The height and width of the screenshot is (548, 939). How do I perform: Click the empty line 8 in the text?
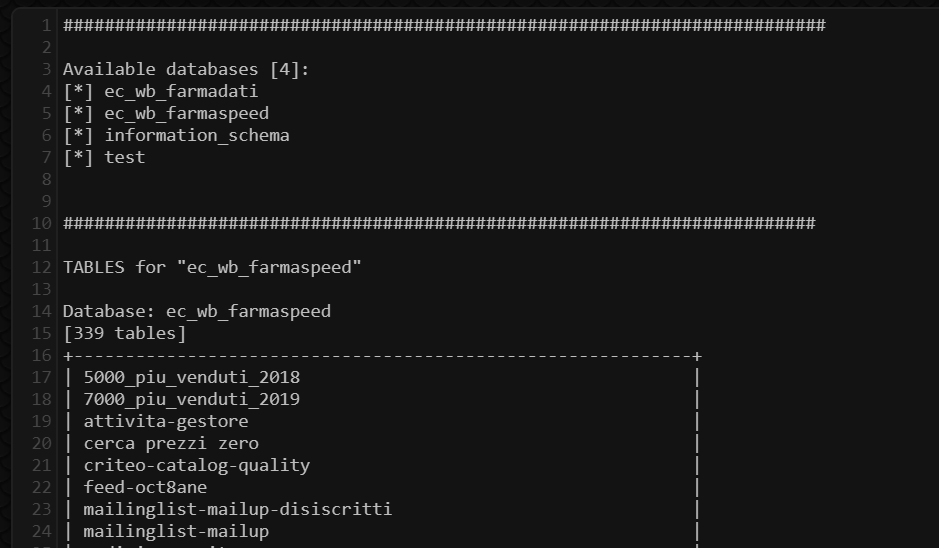coord(300,179)
